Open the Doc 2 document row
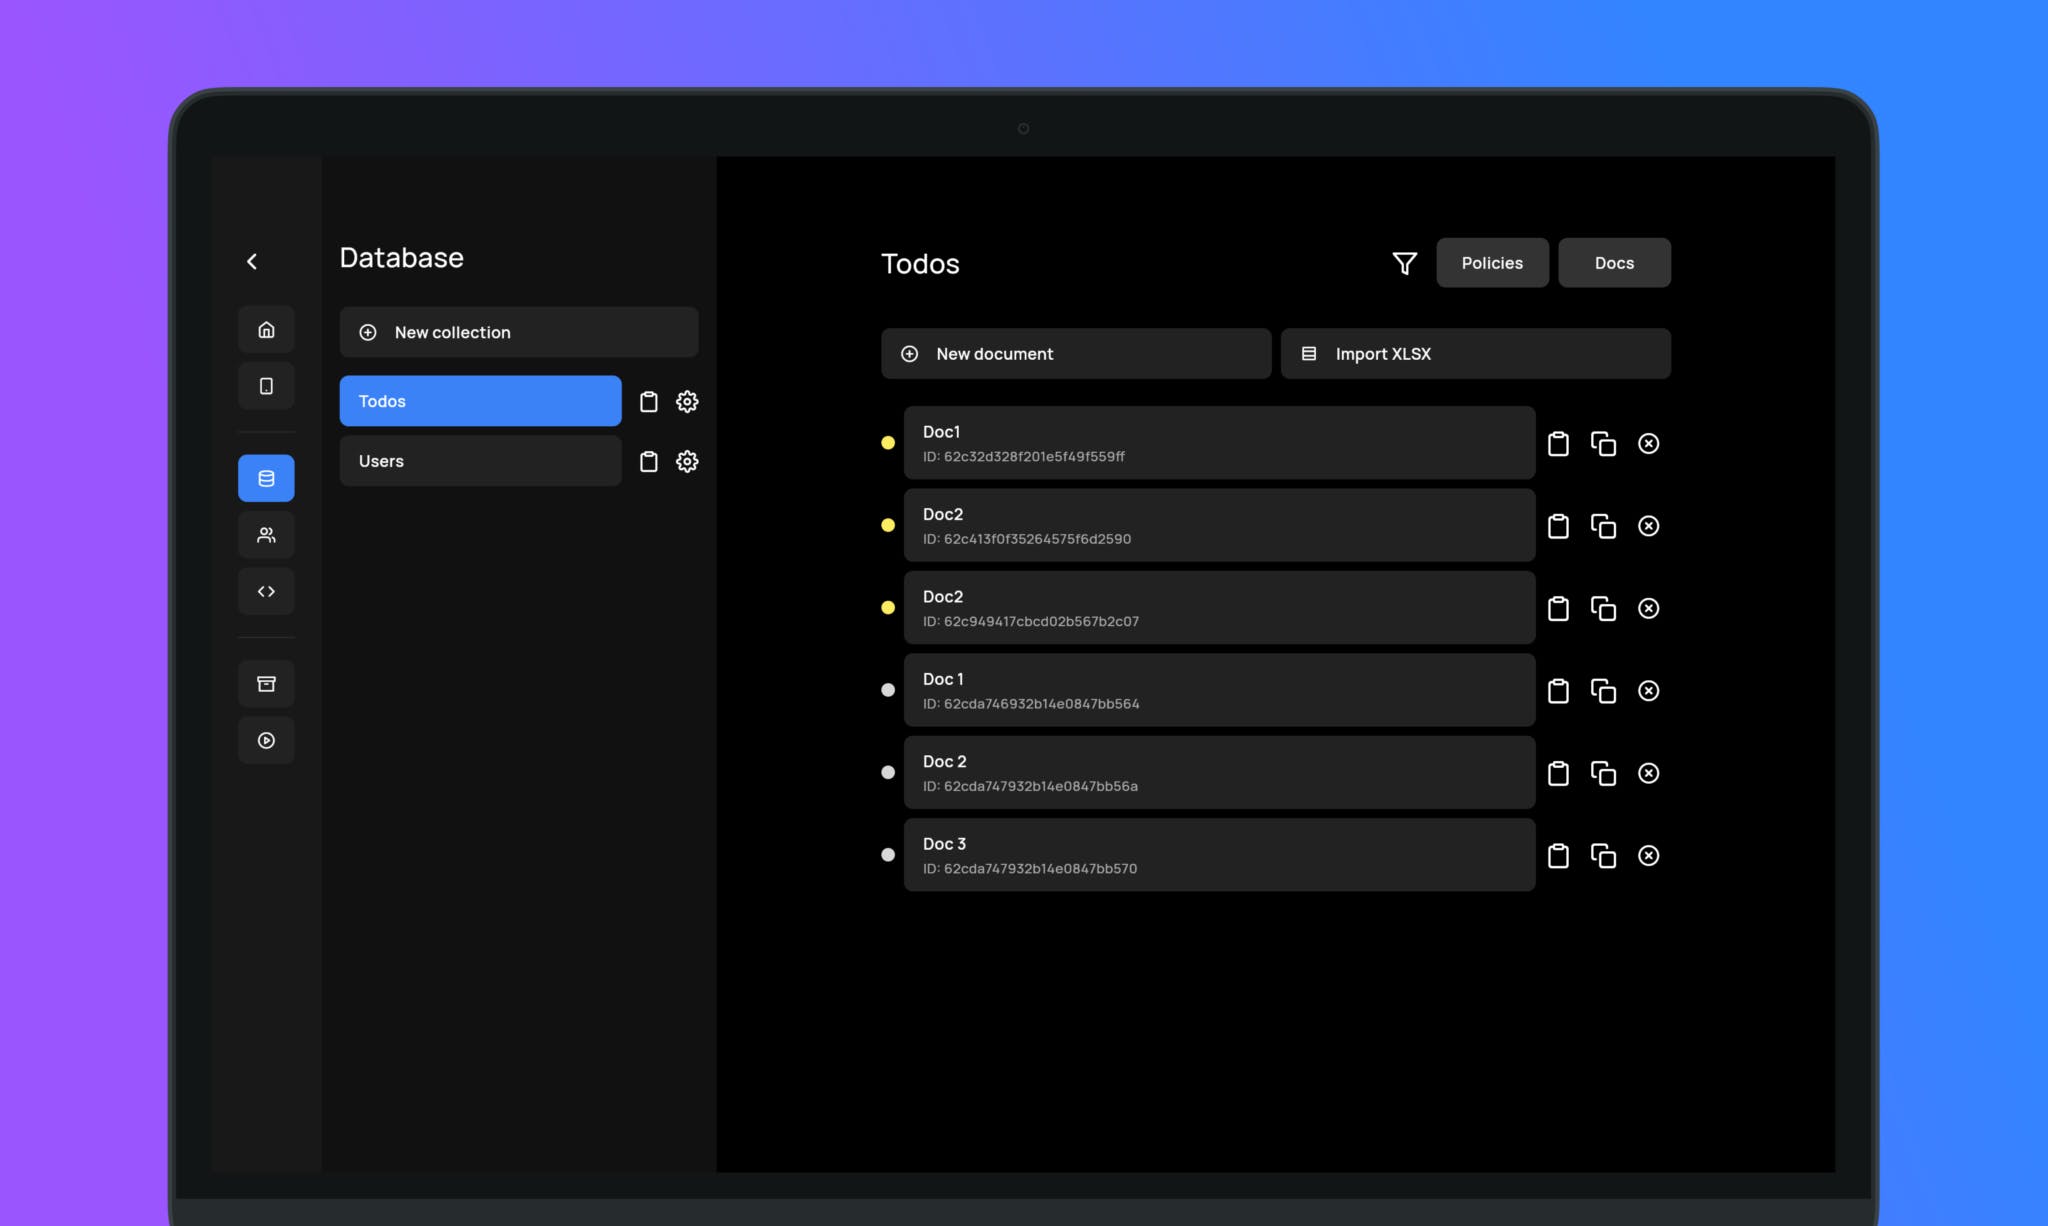Viewport: 2048px width, 1226px height. pos(1218,773)
